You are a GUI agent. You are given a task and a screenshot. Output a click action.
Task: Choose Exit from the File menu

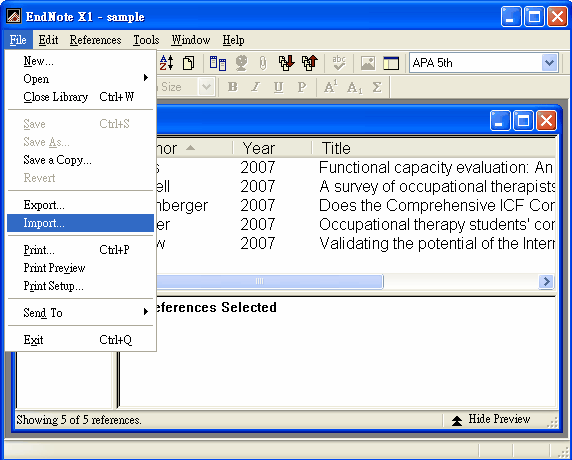click(81, 340)
